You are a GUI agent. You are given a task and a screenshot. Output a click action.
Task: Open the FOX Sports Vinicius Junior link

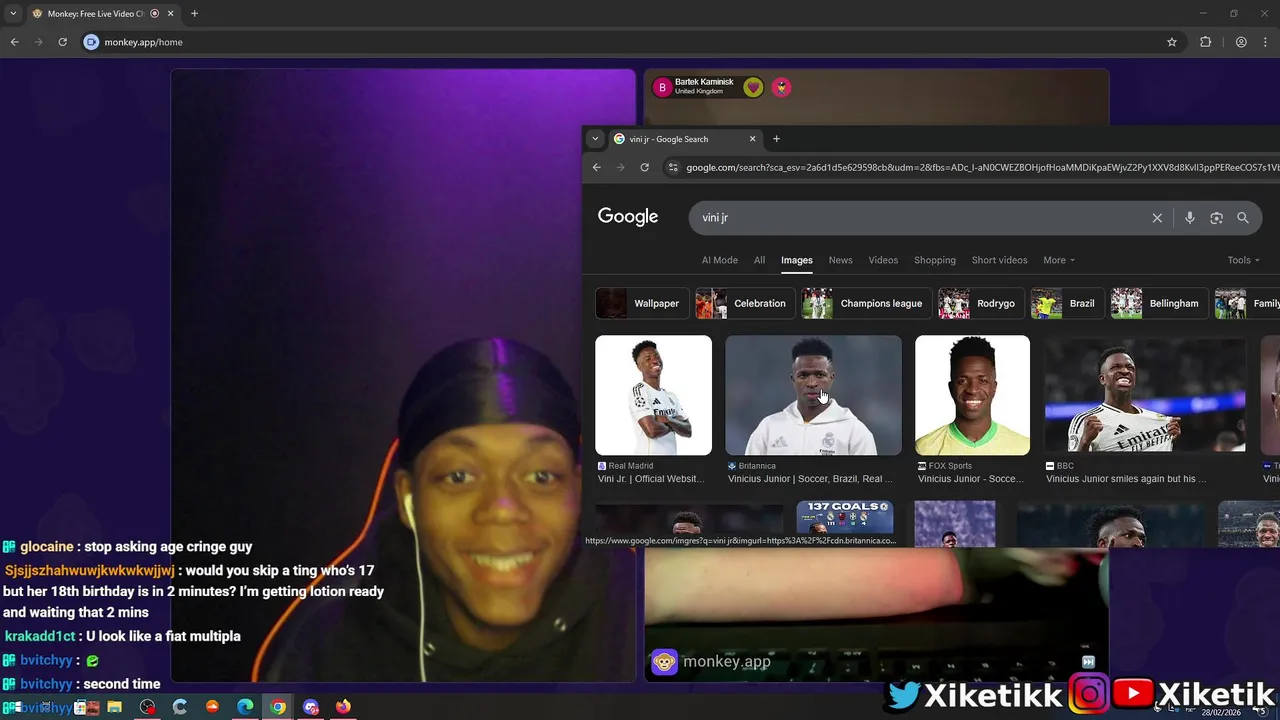point(971,479)
